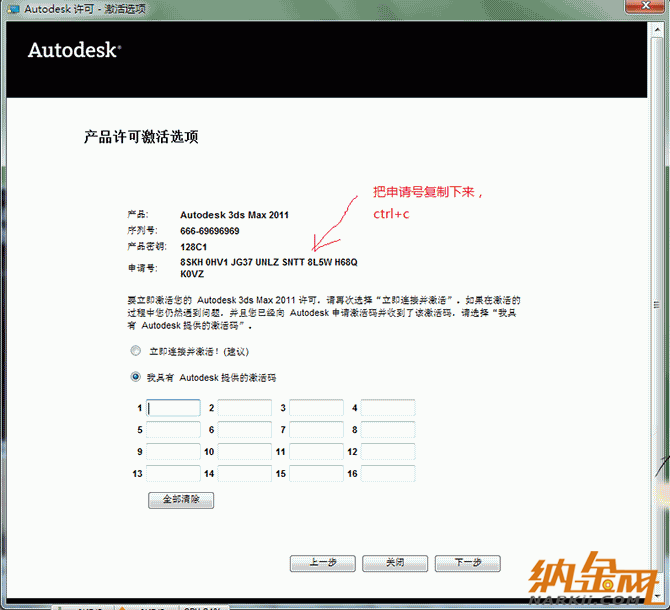Click the 产品许可激活选项 heading
The width and height of the screenshot is (670, 610).
[141, 137]
